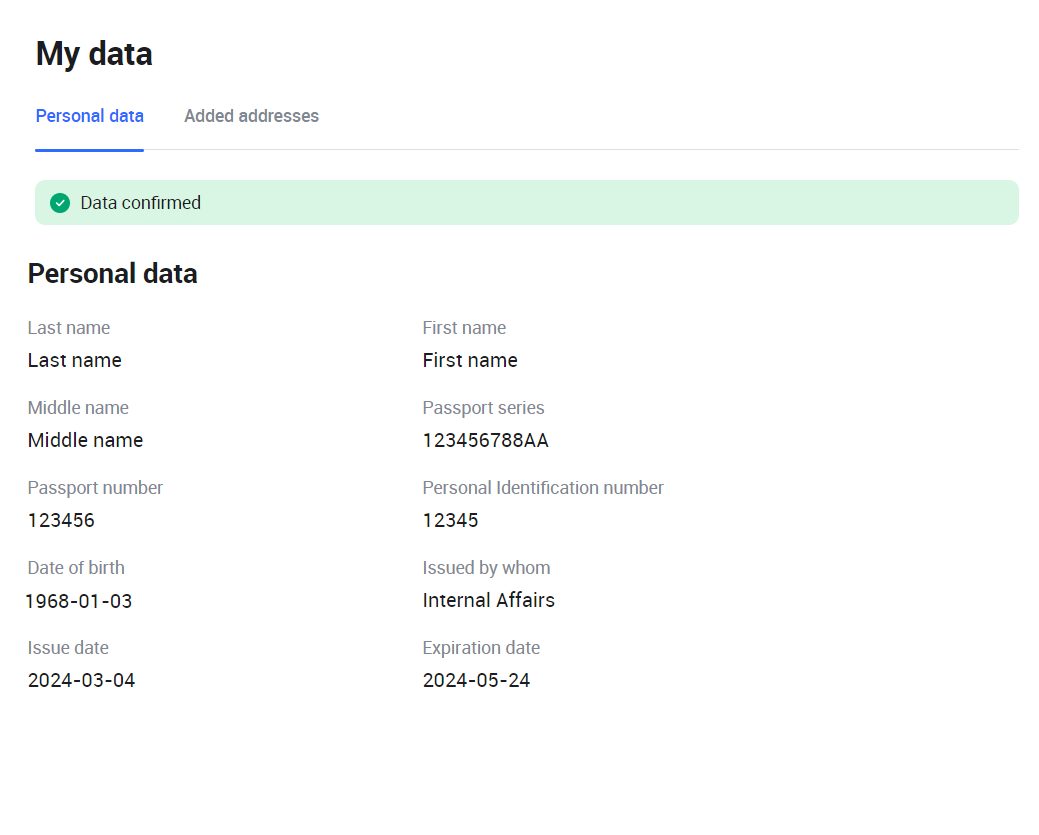Screen dimensions: 1039x835
Task: Select the Personal data tab
Action: (90, 116)
